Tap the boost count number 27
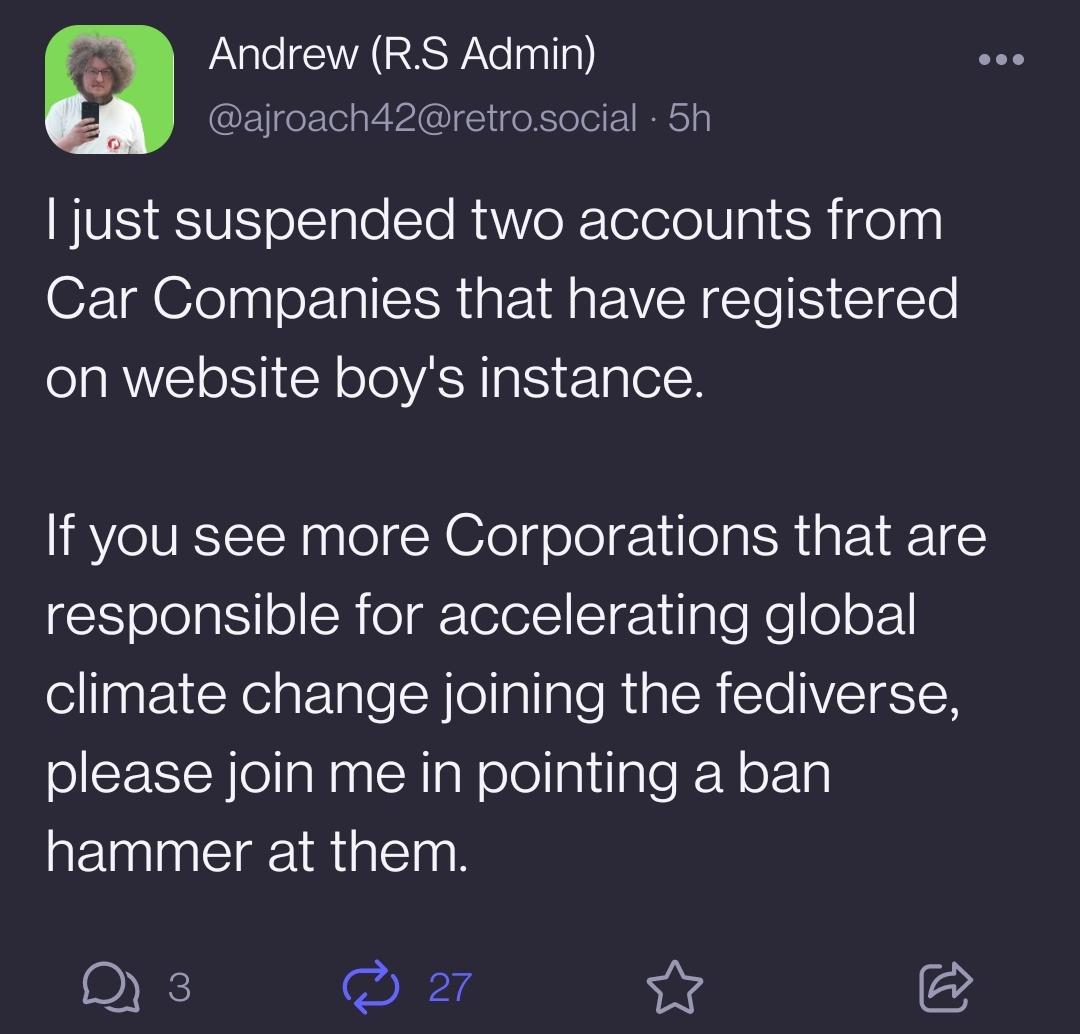Image resolution: width=1080 pixels, height=1034 pixels. click(449, 988)
